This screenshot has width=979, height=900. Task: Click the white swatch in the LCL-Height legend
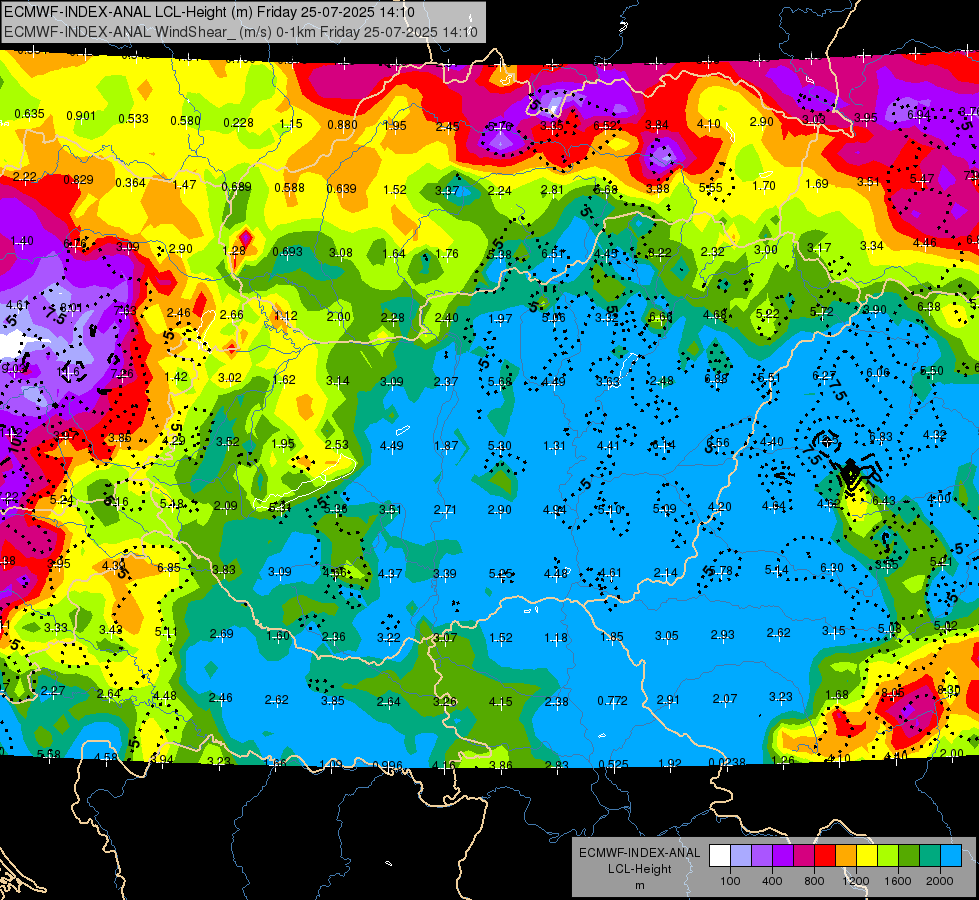coord(720,856)
